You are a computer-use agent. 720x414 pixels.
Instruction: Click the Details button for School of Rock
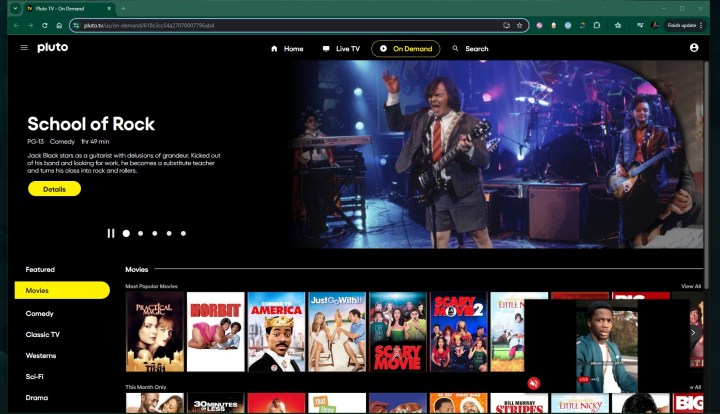[x=54, y=188]
